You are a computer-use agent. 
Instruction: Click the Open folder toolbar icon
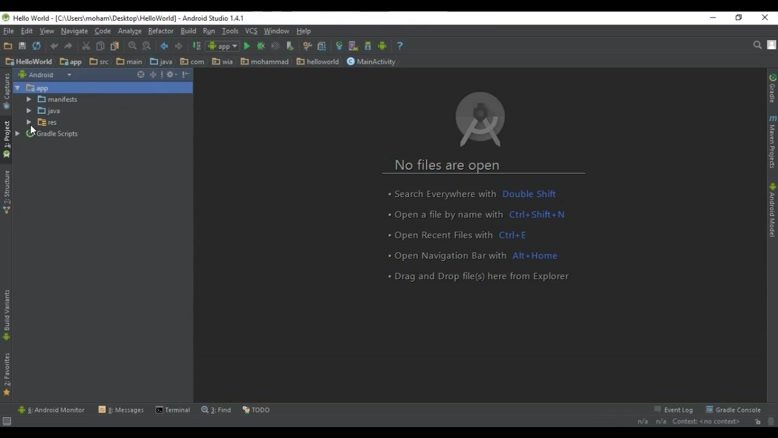7,46
